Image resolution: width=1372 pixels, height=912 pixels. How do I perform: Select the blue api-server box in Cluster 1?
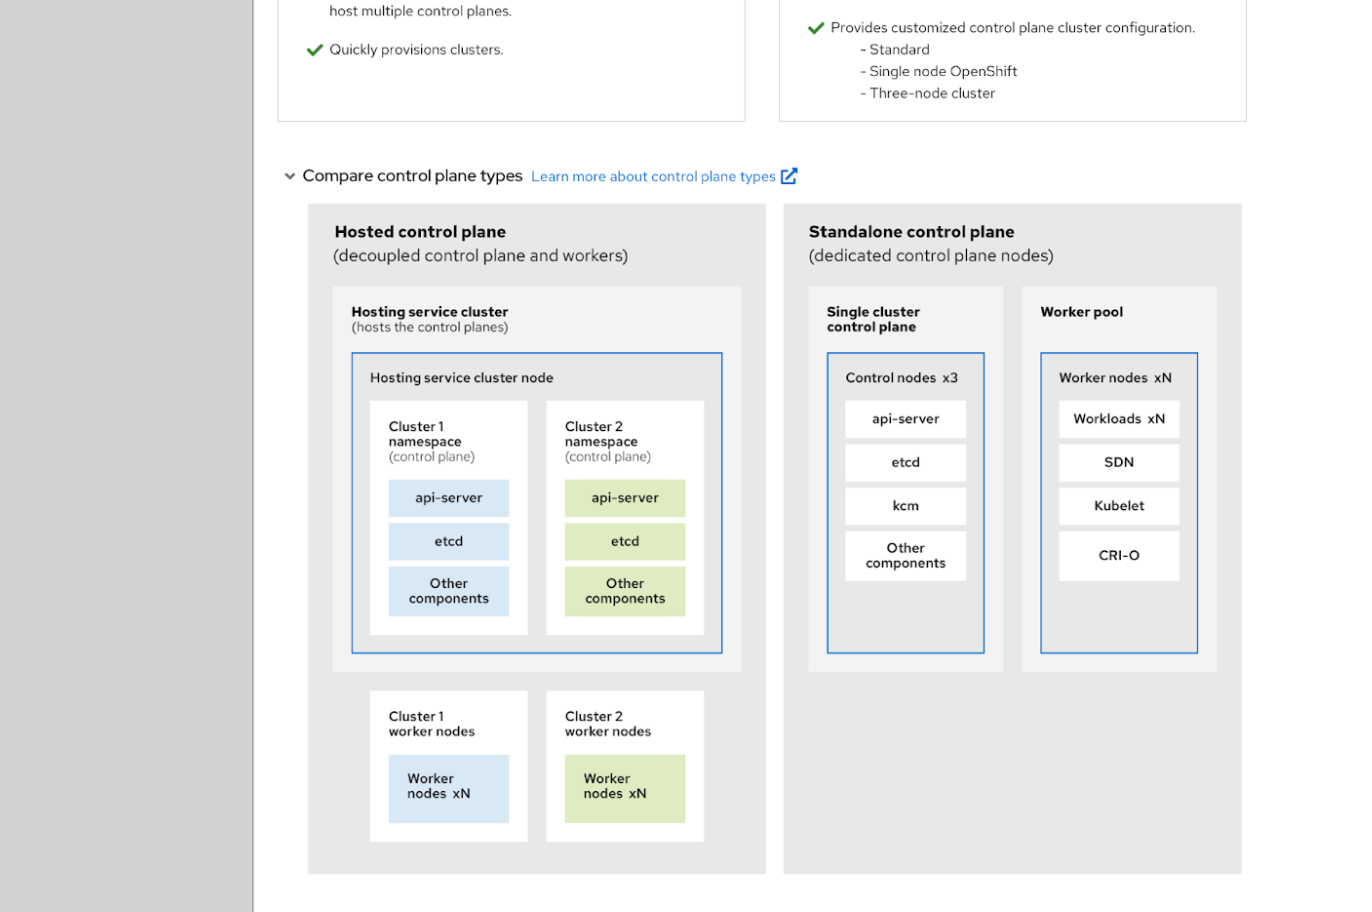click(448, 498)
